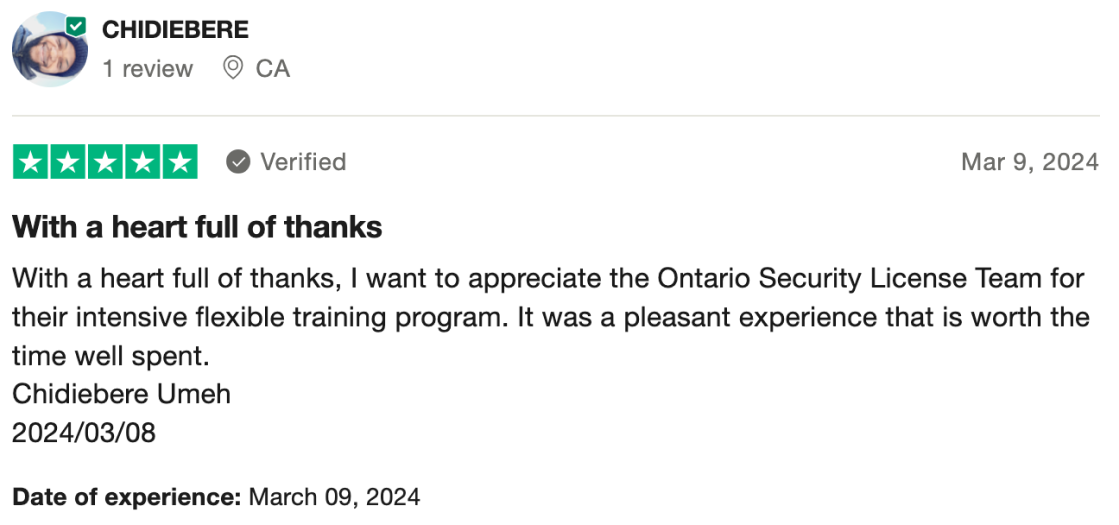Click the third green rating star
1119x525 pixels.
[105, 162]
